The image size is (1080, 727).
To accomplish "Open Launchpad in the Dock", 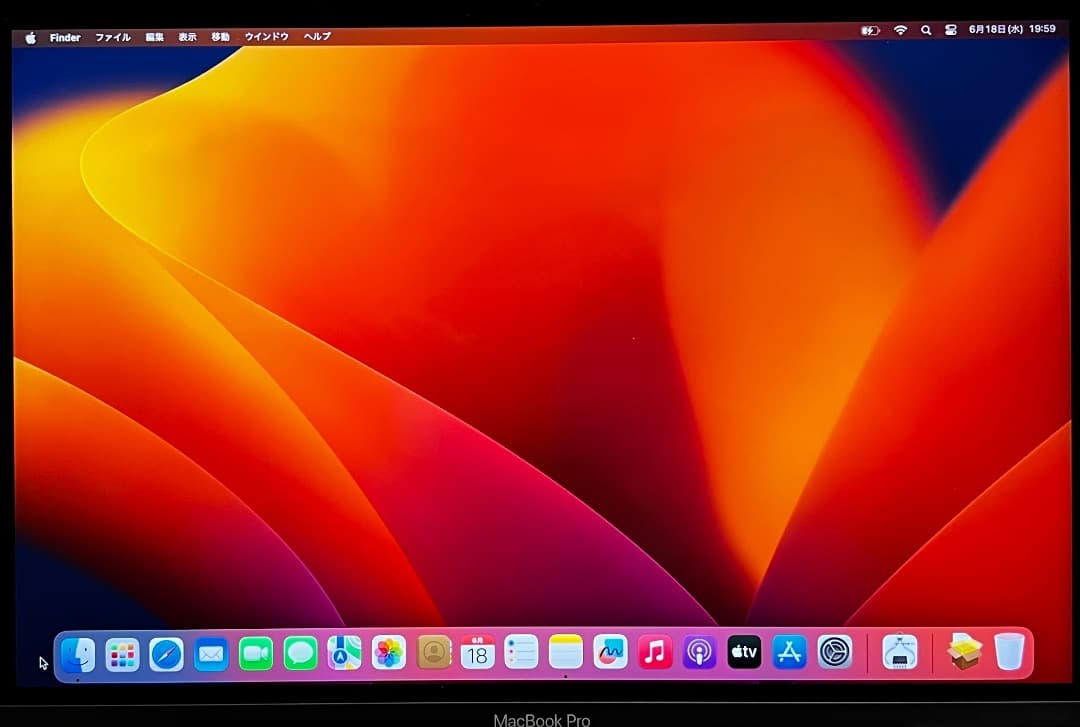I will pos(122,655).
